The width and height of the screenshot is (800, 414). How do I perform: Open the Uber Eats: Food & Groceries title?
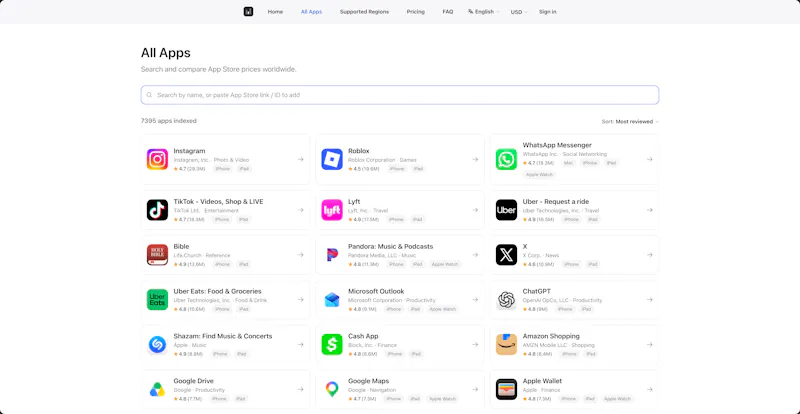pyautogui.click(x=217, y=291)
